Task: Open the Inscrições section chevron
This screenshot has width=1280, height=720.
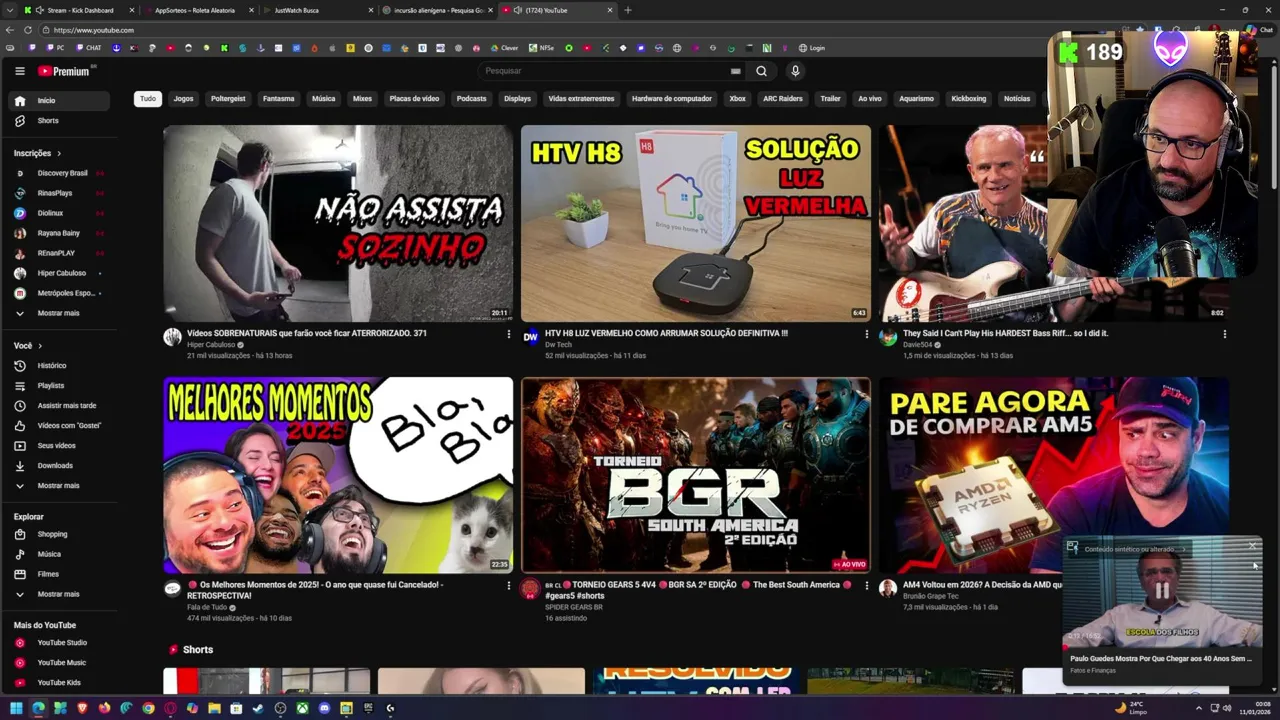Action: point(59,153)
